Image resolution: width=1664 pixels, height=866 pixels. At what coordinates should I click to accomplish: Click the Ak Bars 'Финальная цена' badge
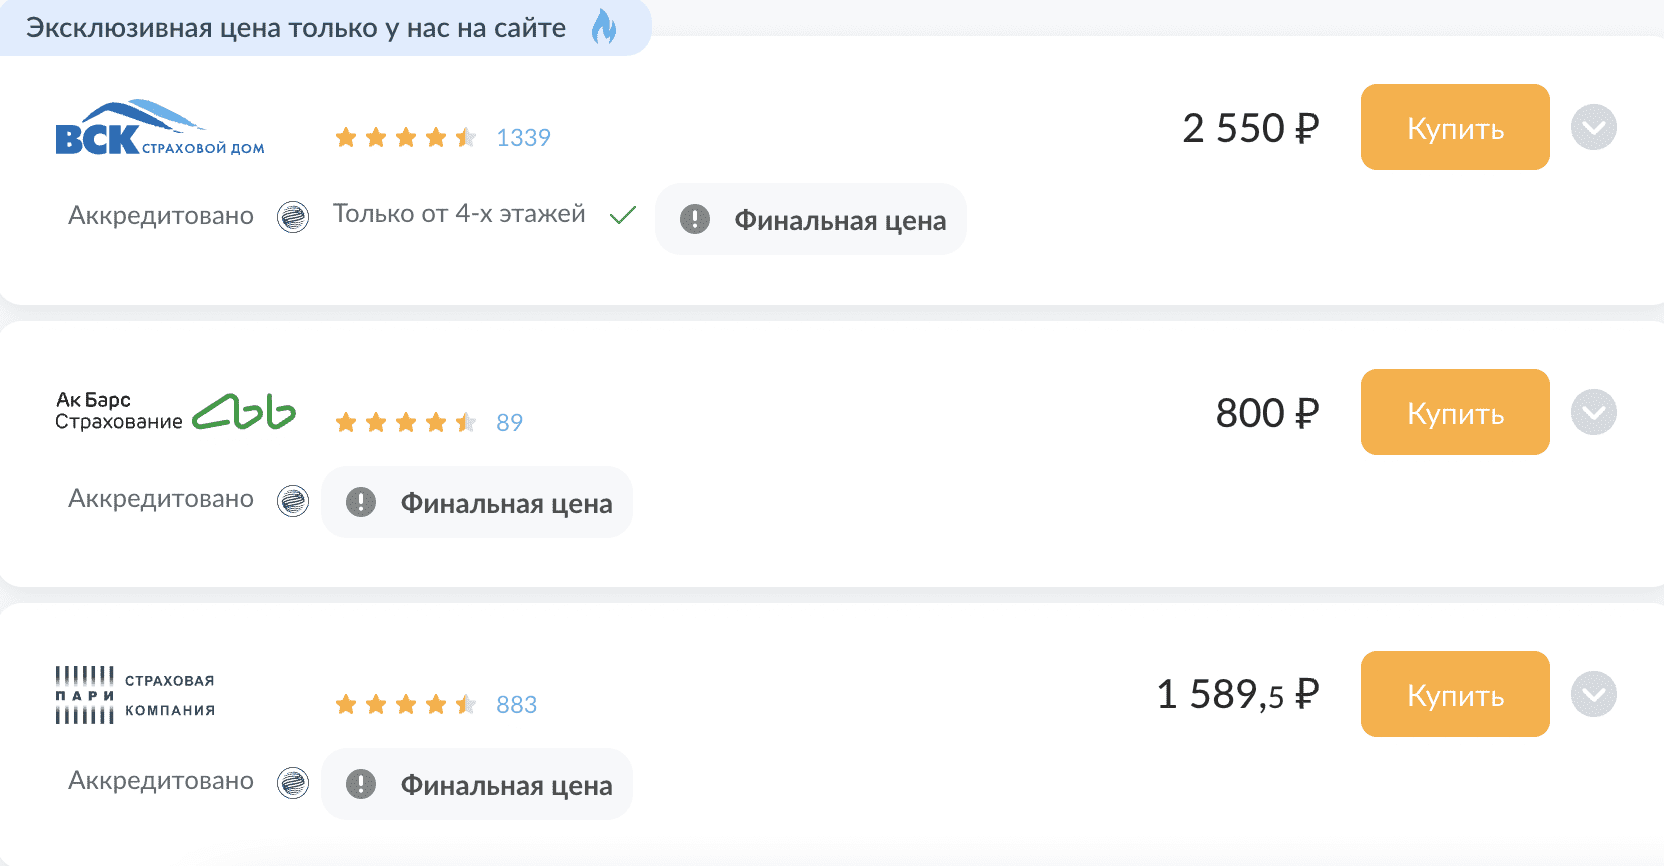478,502
